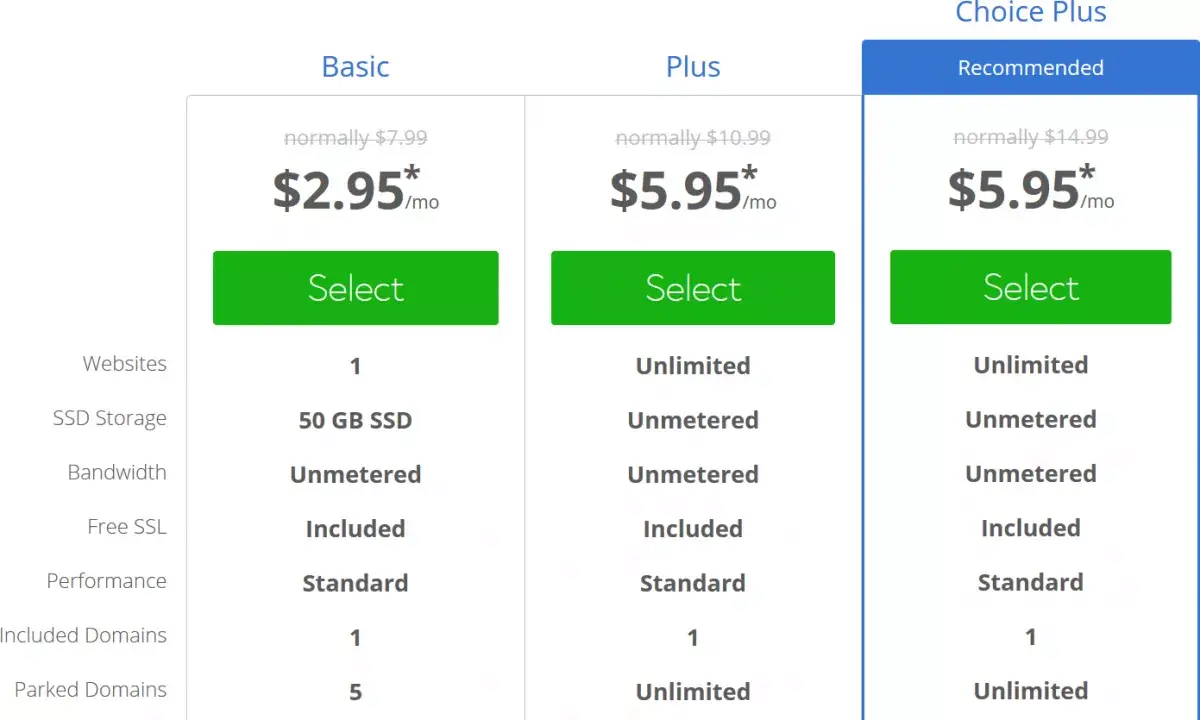Open the Choice Plus plan heading
The height and width of the screenshot is (720, 1200).
click(1030, 13)
